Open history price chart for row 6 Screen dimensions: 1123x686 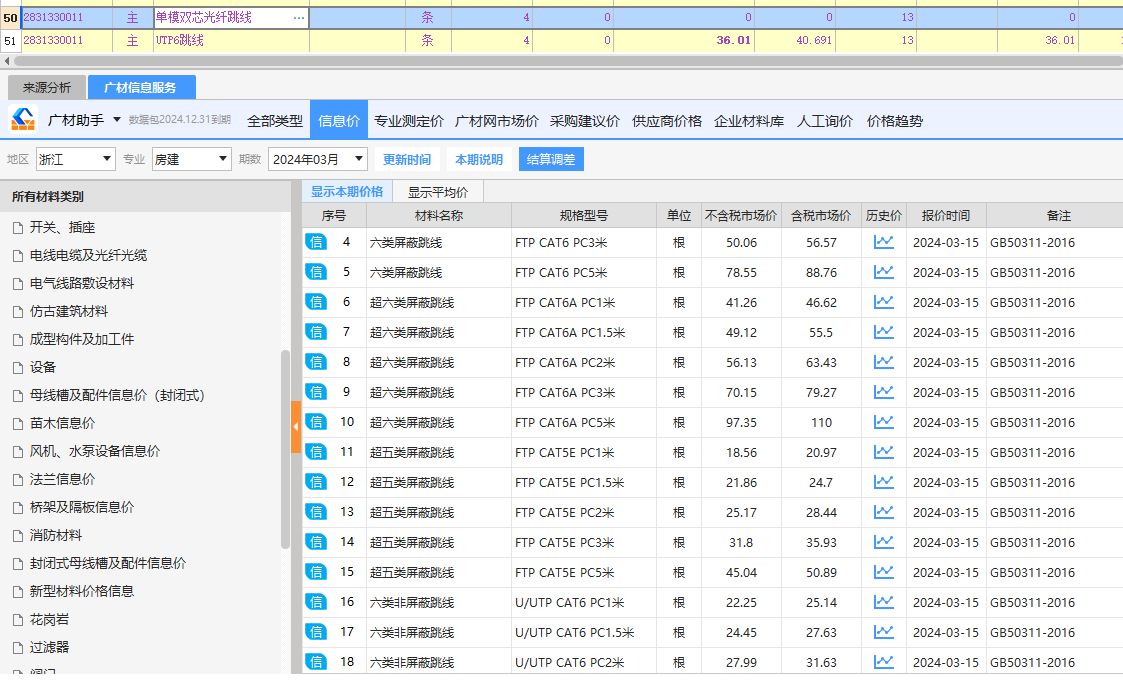tap(883, 302)
